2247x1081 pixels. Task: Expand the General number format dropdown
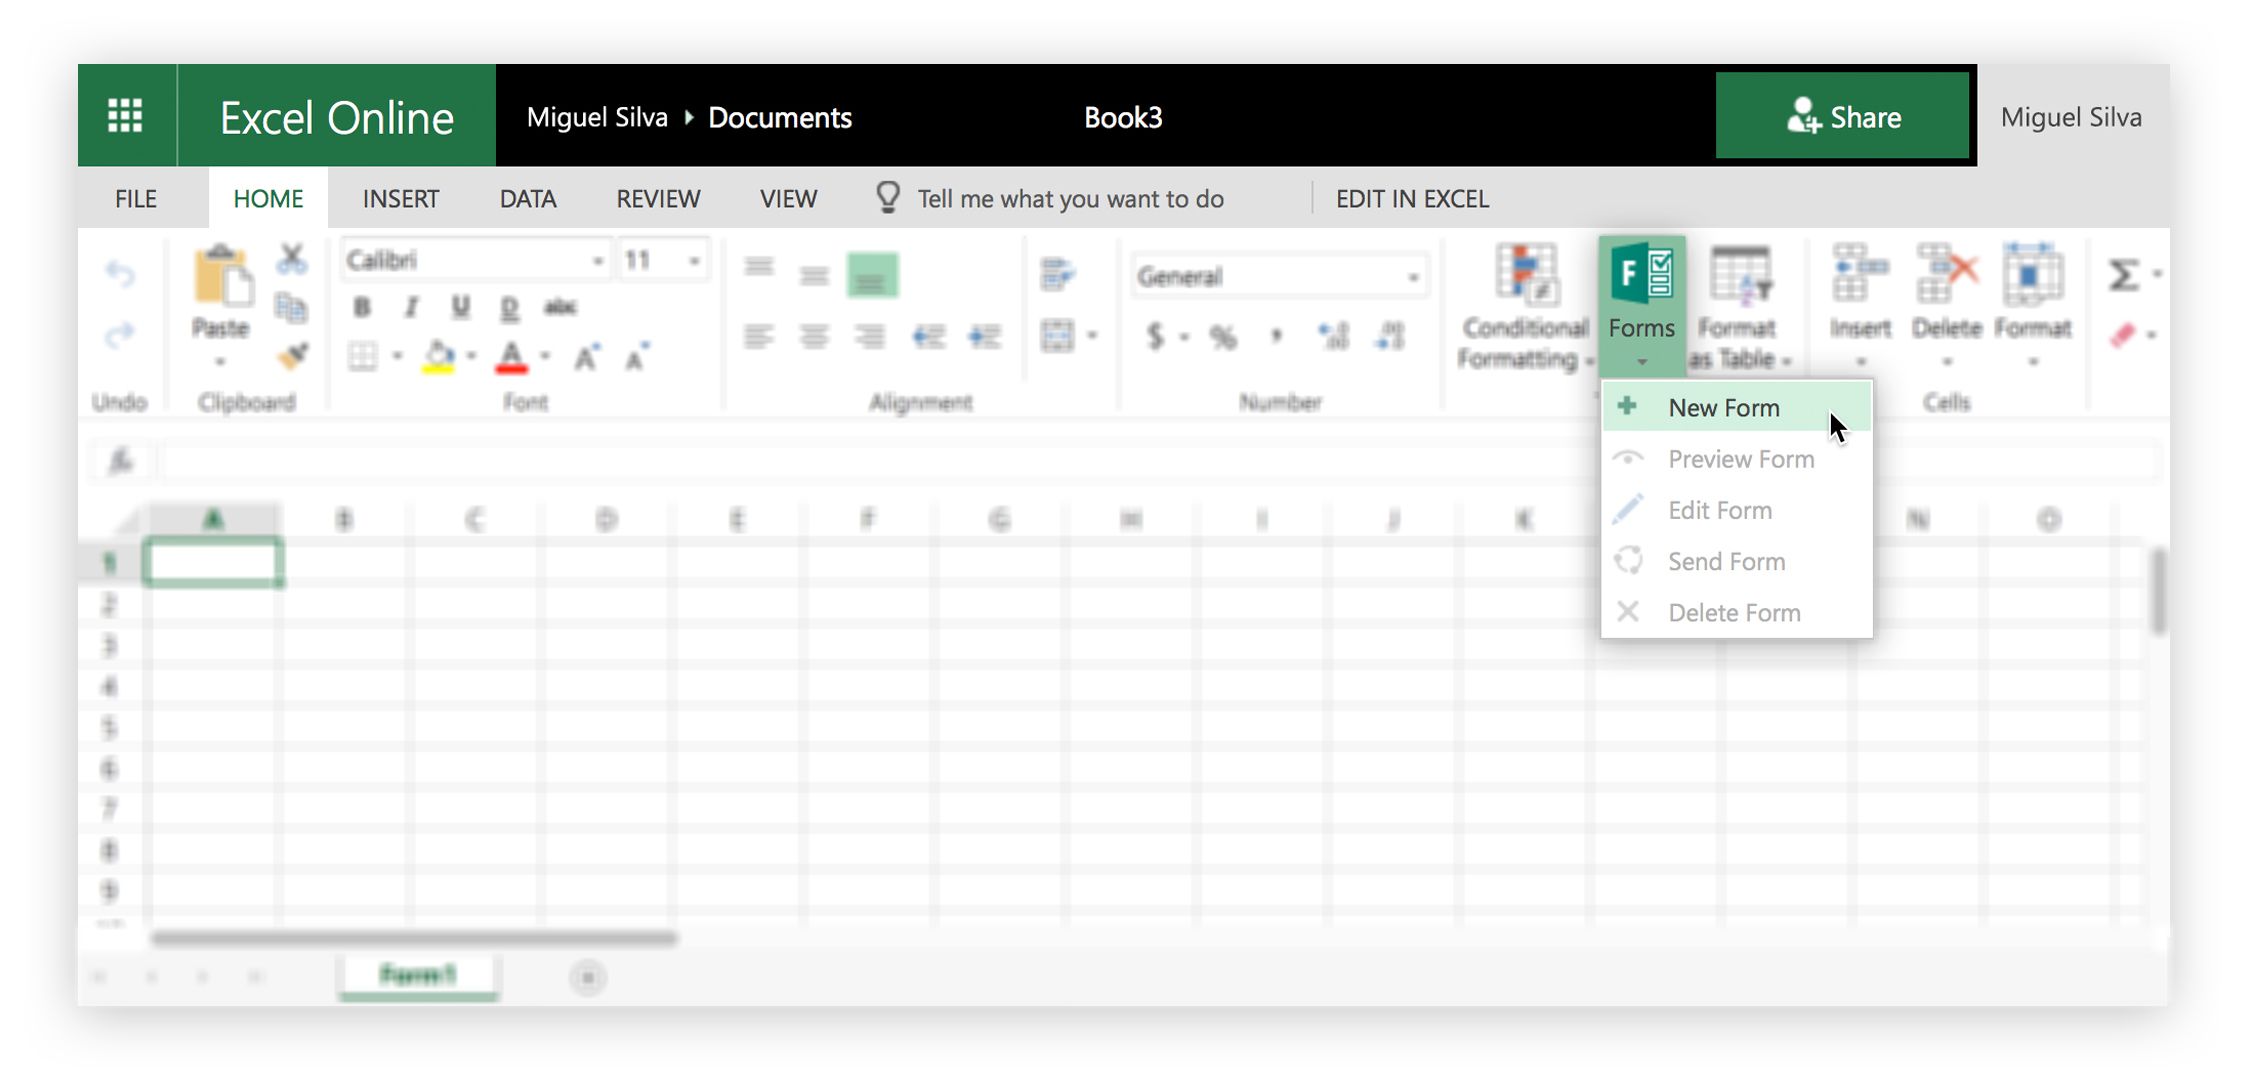1412,277
